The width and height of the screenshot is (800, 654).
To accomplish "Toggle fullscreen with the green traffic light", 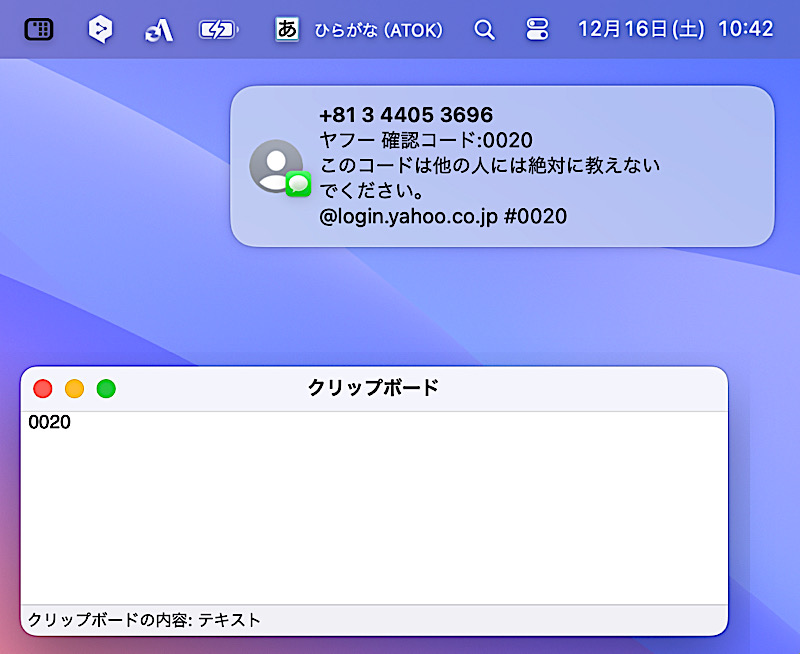I will point(105,388).
